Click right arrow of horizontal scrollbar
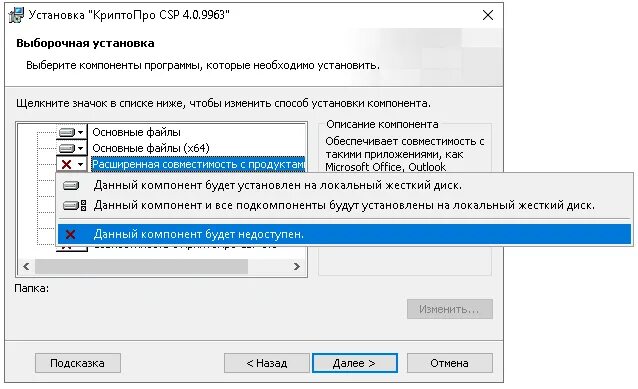Screen dimensions: 638x389 [297, 267]
